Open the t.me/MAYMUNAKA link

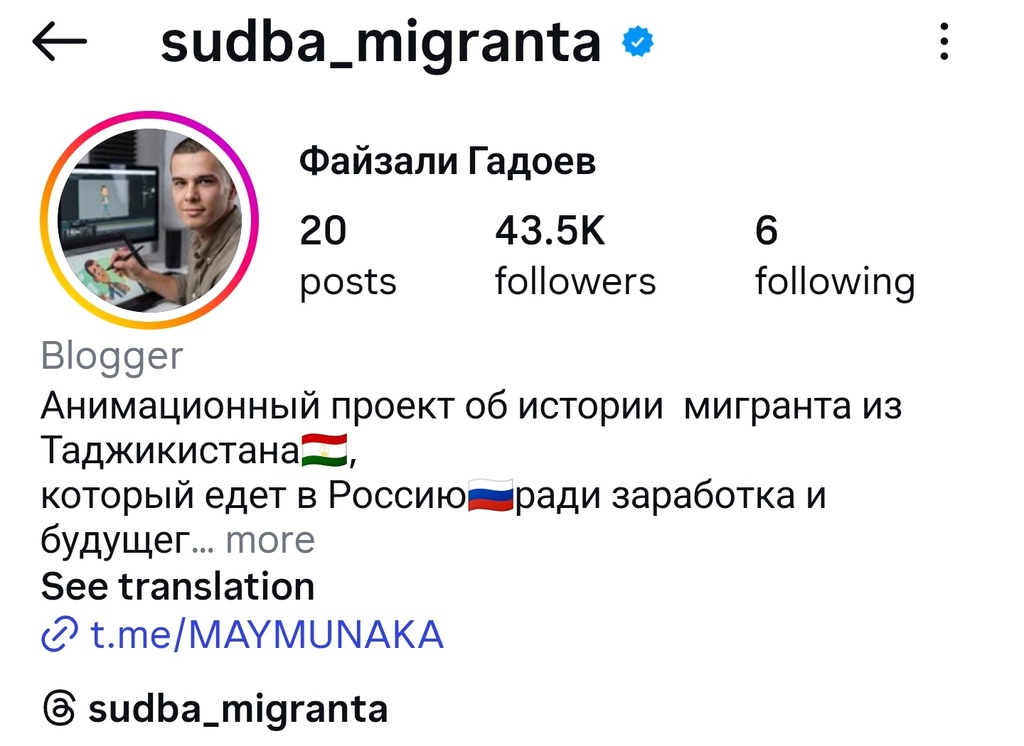click(x=267, y=634)
